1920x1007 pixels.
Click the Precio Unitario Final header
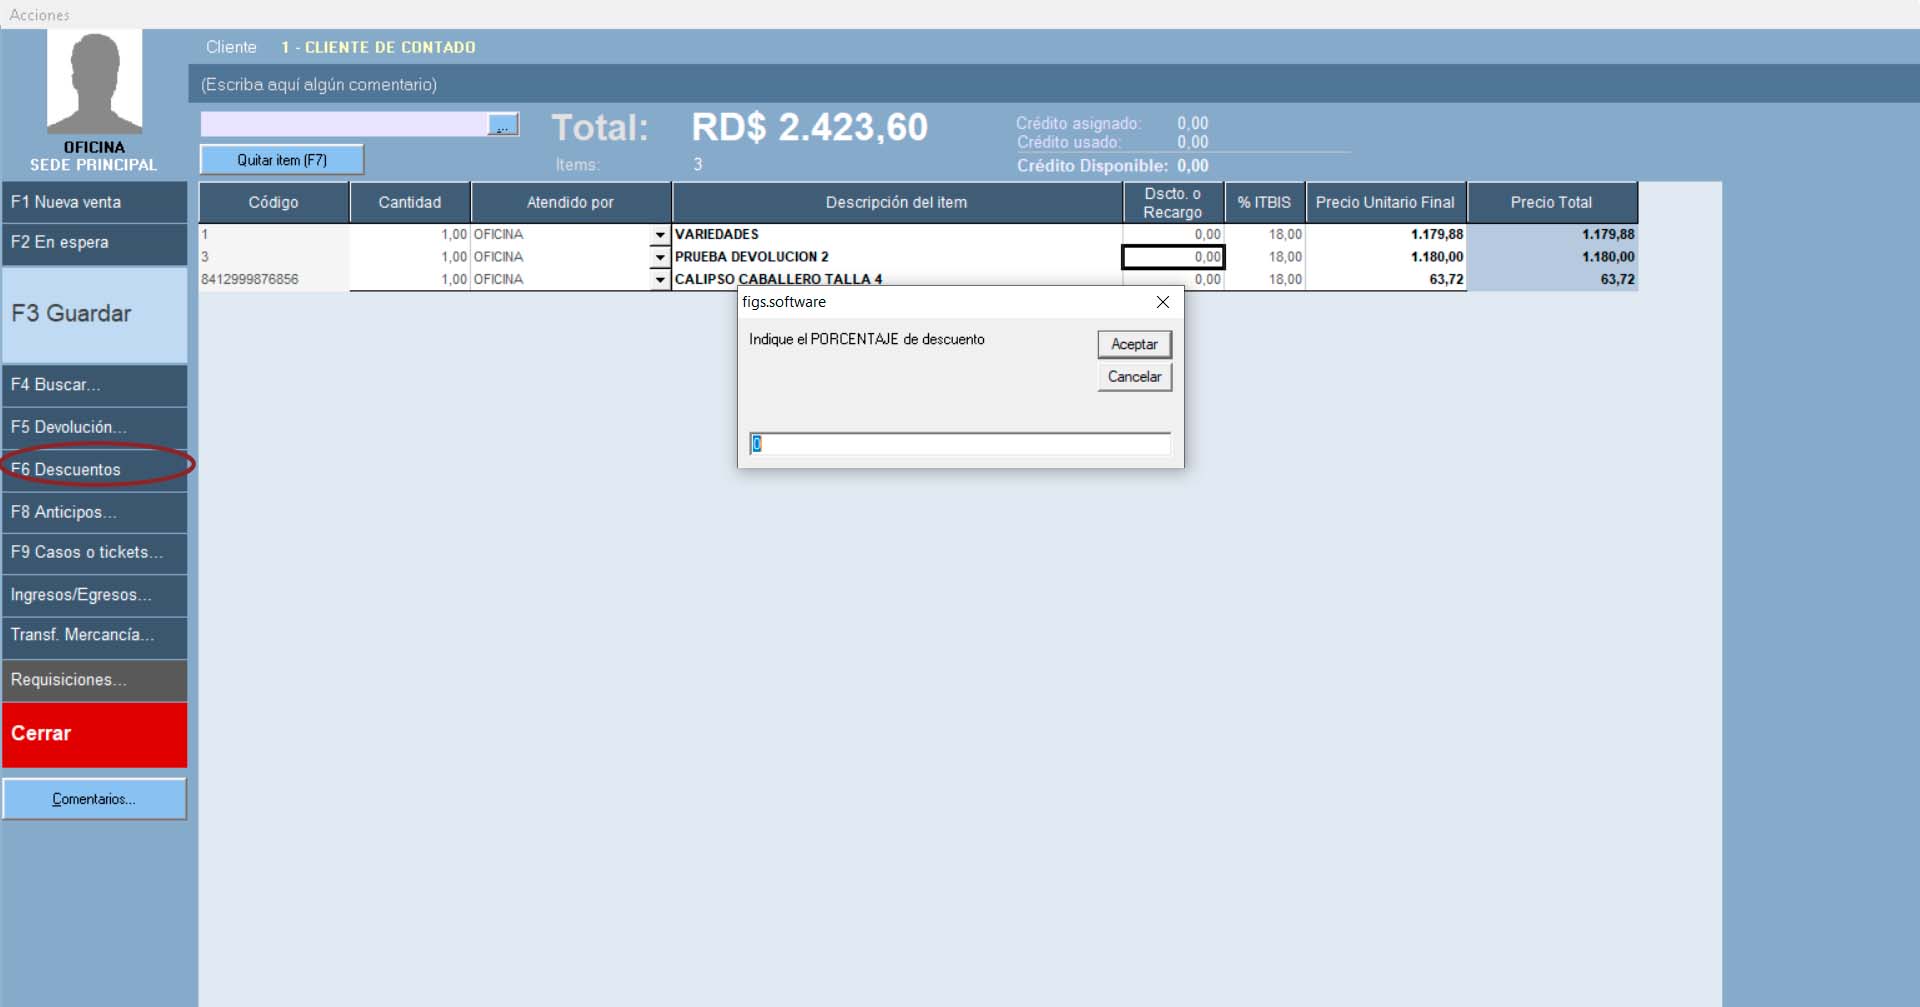1385,202
